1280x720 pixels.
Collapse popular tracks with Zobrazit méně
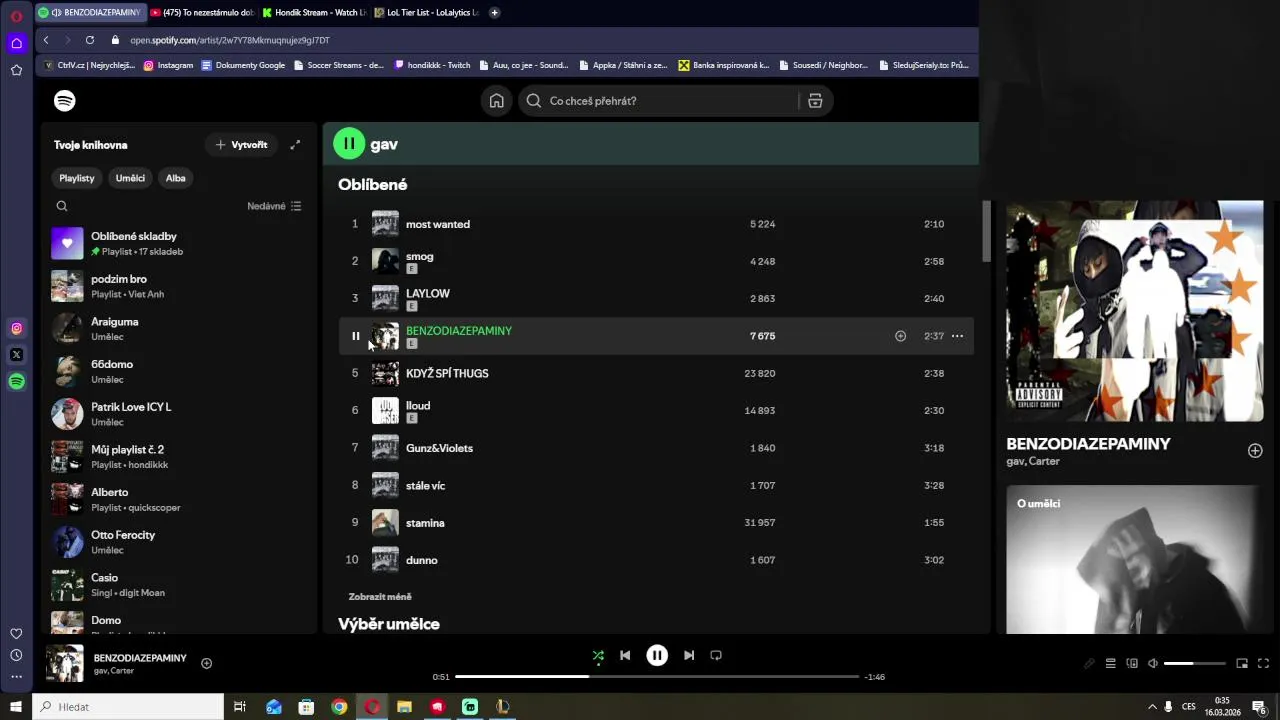pos(380,597)
